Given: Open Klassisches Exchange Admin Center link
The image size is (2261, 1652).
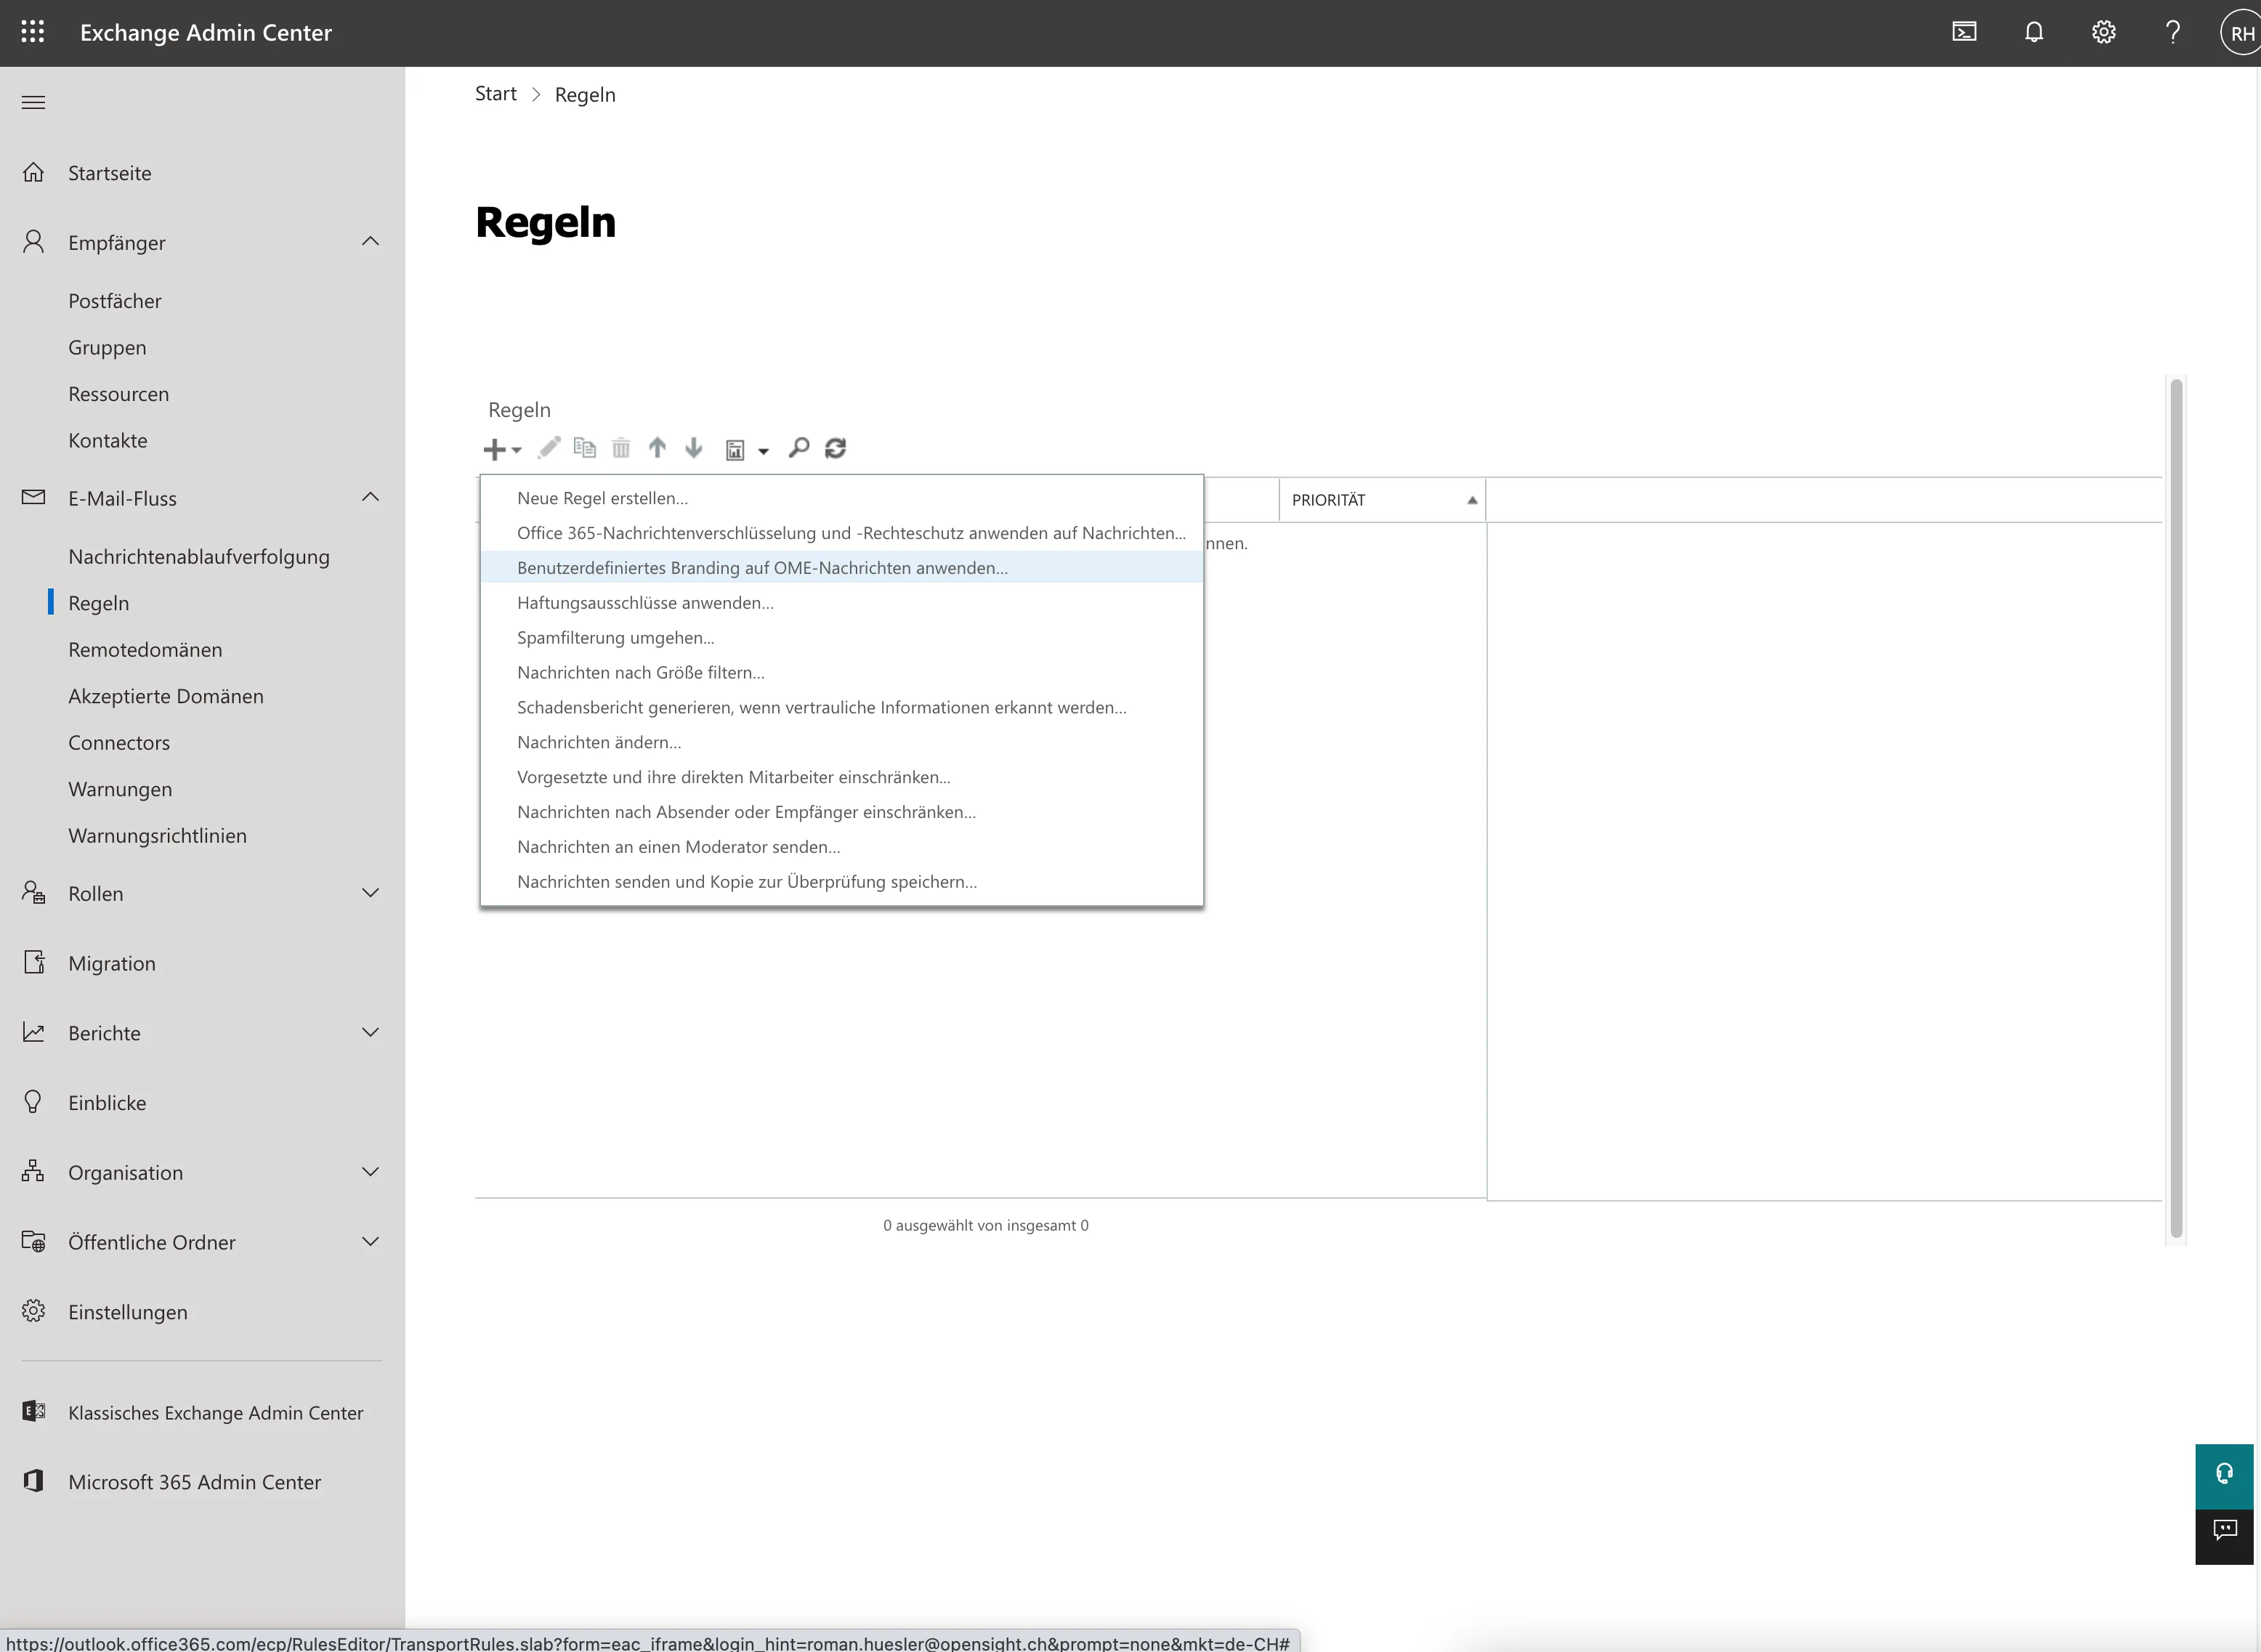Looking at the screenshot, I should (x=215, y=1412).
